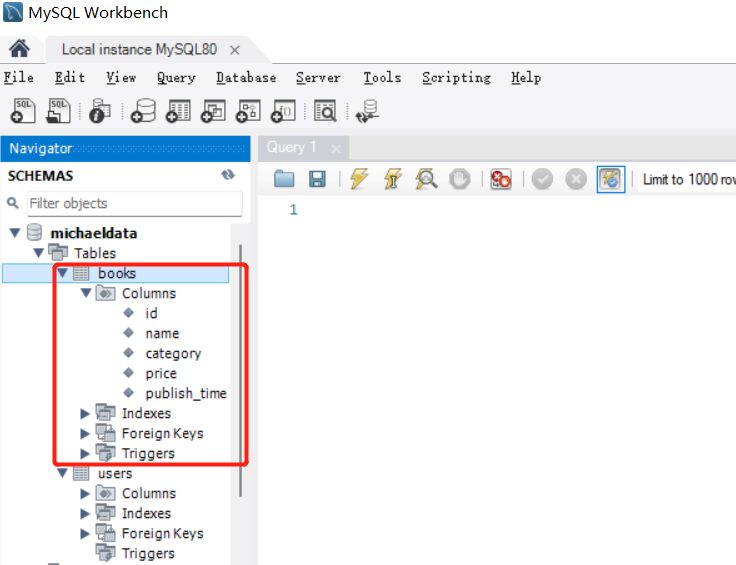The image size is (736, 565).
Task: Create a new SQL tab icon
Action: [23, 111]
